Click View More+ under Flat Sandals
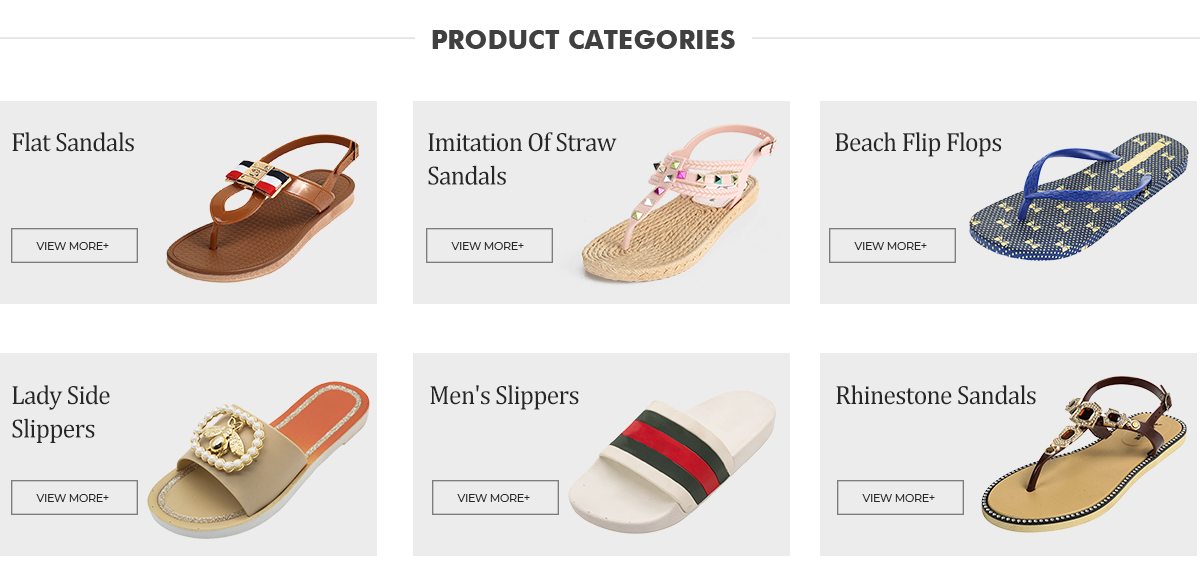The height and width of the screenshot is (580, 1200). click(x=74, y=246)
